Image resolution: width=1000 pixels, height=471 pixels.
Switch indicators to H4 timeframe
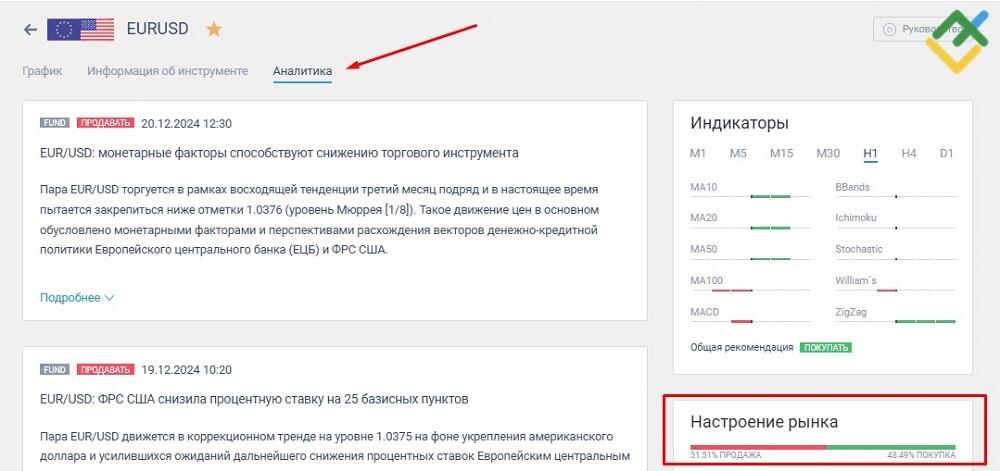908,153
